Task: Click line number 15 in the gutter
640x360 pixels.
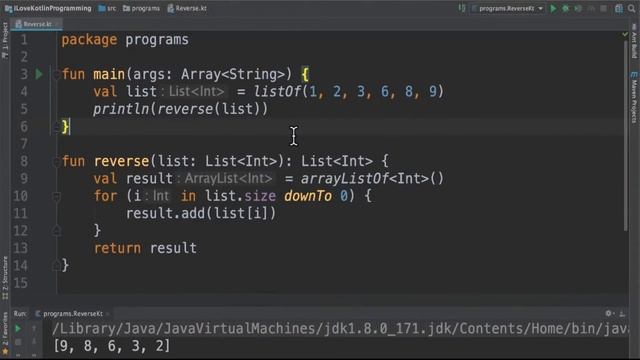Action: (20, 283)
